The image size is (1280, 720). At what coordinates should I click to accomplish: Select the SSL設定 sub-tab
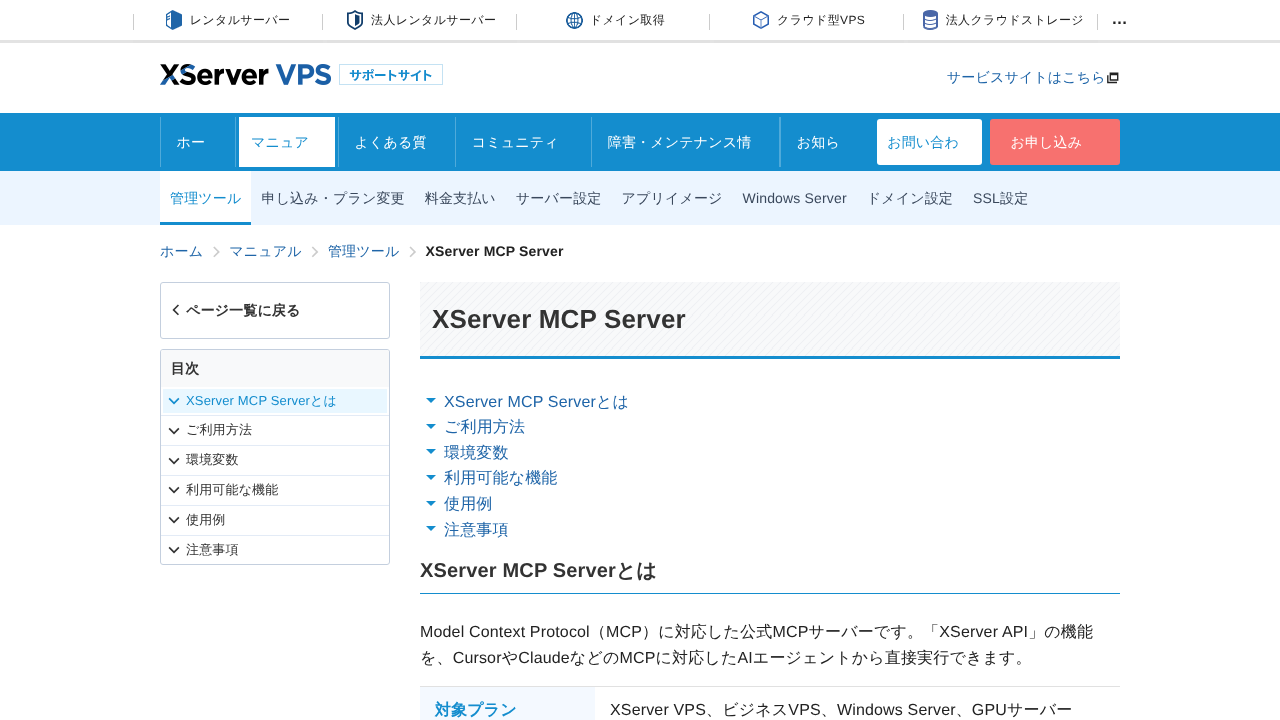click(x=1000, y=198)
